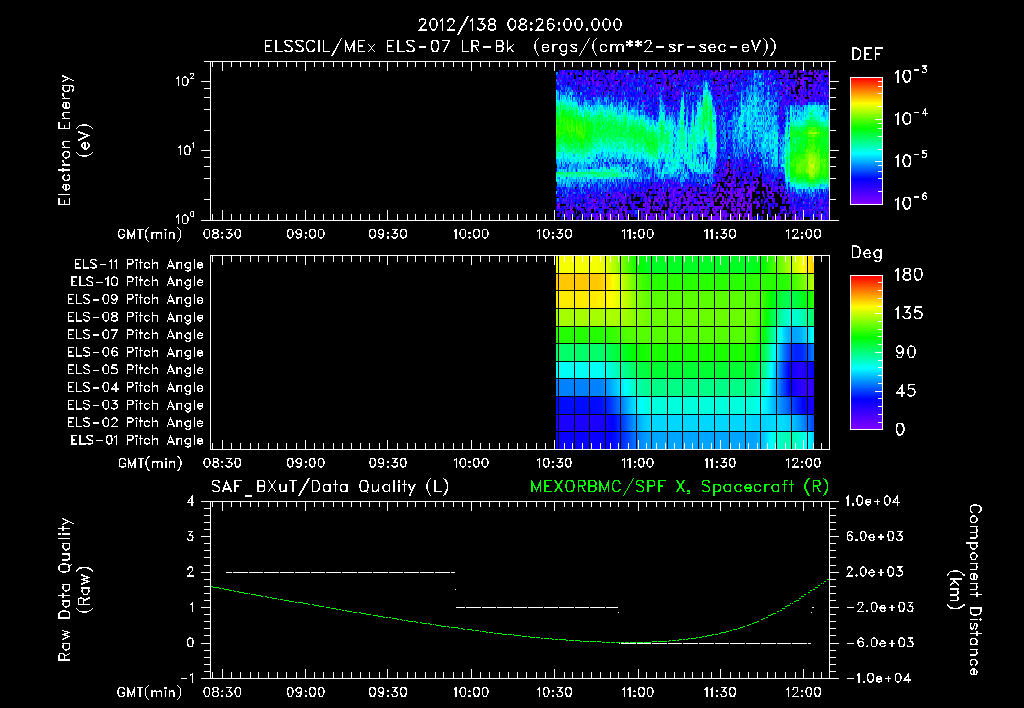1024x708 pixels.
Task: Click the 10^0 electron energy tick label
Action: click(x=185, y=217)
